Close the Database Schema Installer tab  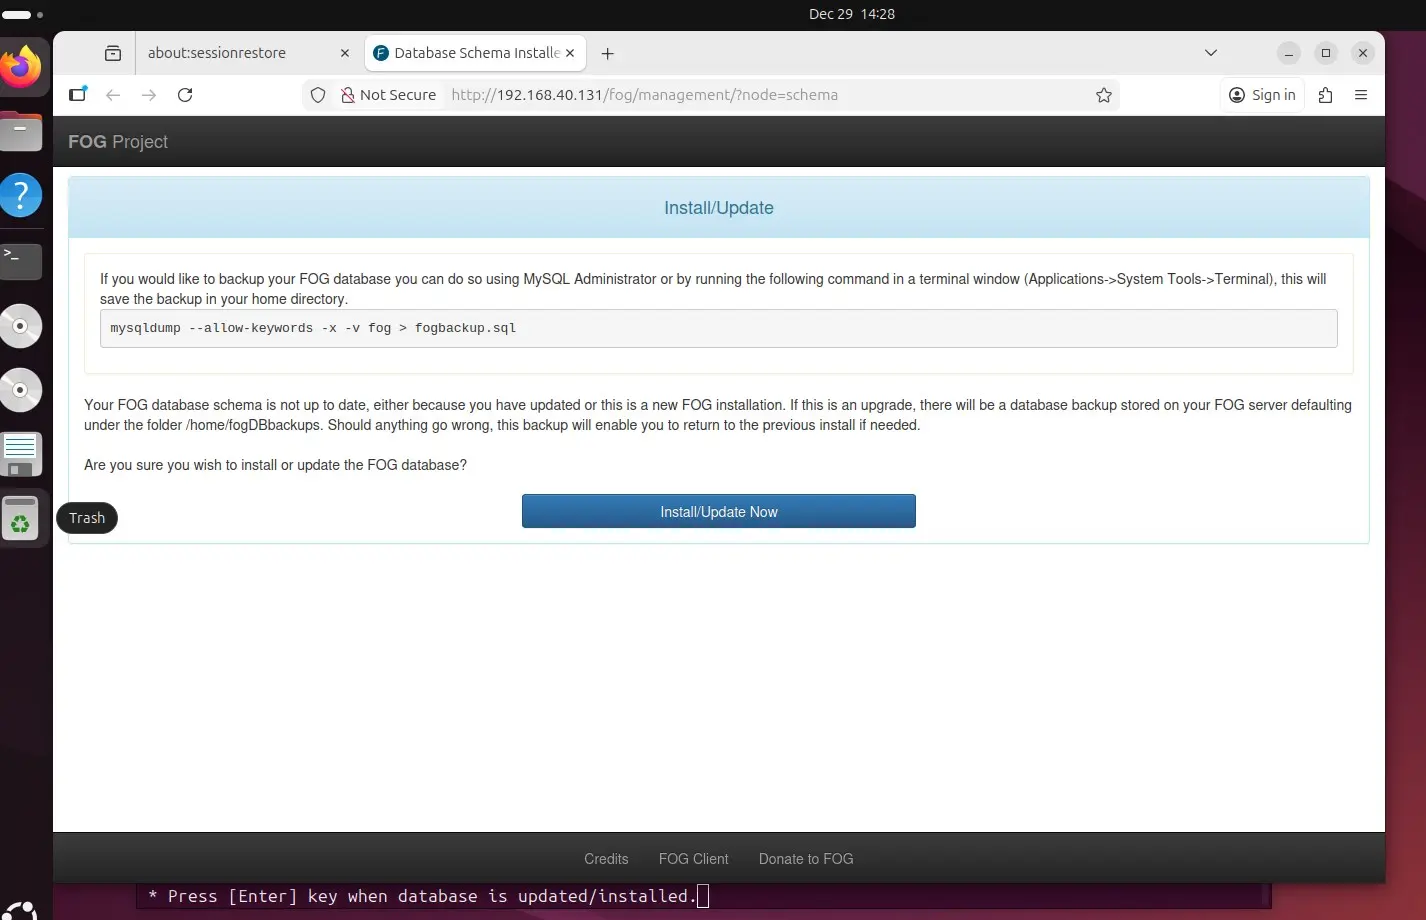571,53
